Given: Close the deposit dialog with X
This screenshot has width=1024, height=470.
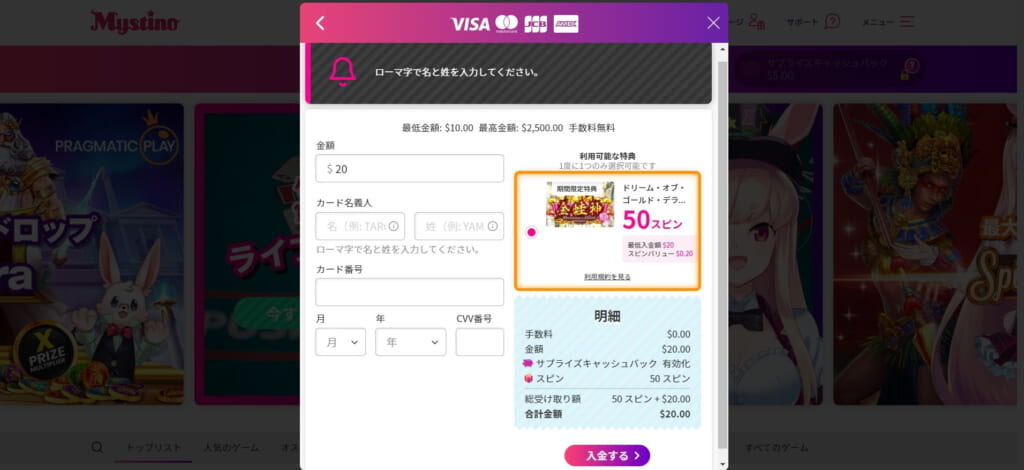Looking at the screenshot, I should [x=713, y=23].
